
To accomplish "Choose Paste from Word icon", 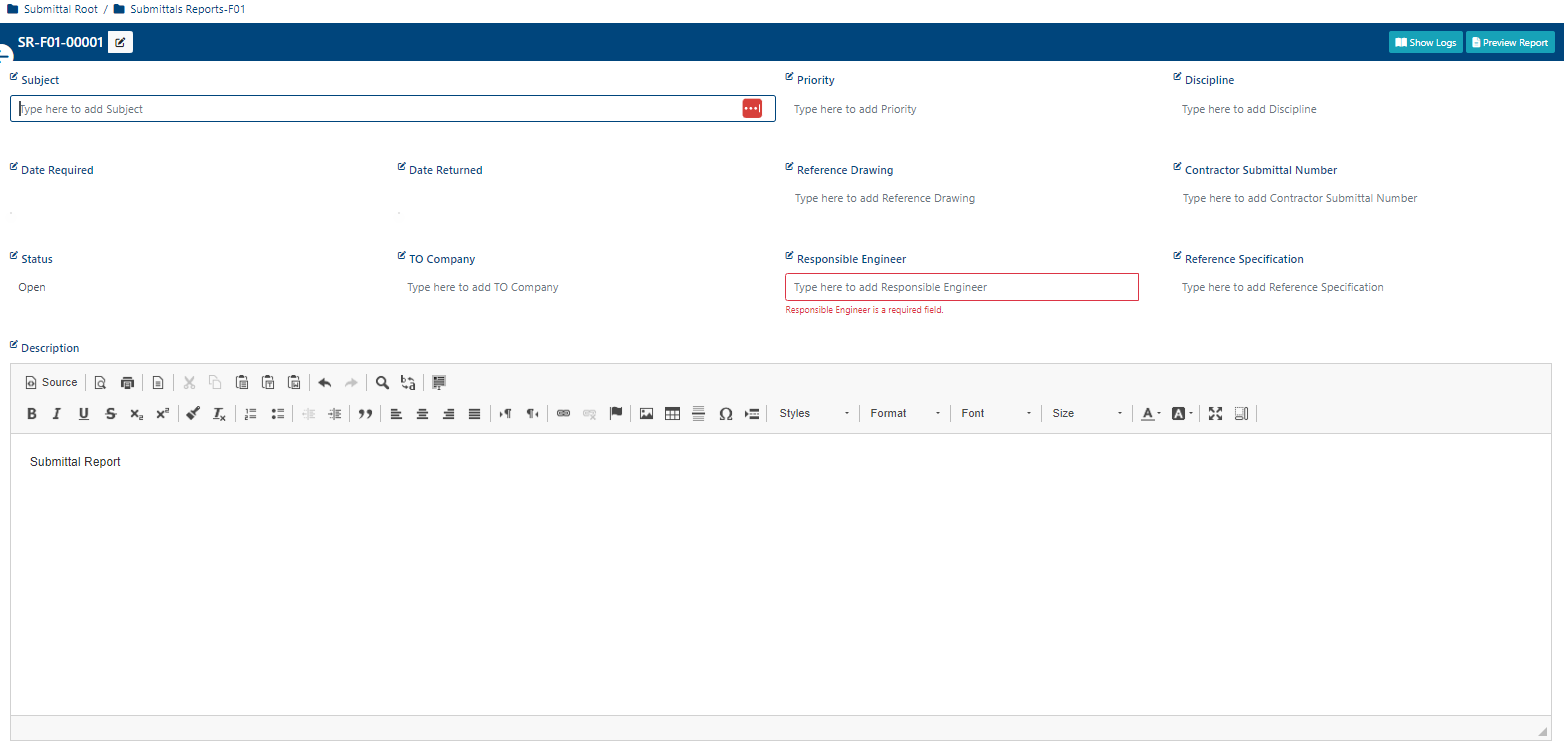I will [x=294, y=382].
